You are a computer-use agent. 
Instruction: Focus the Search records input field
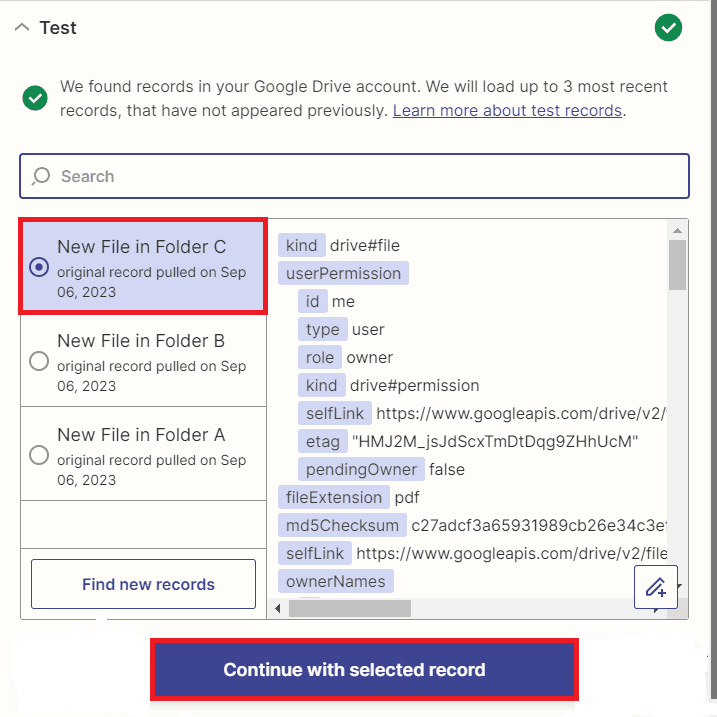coord(370,177)
